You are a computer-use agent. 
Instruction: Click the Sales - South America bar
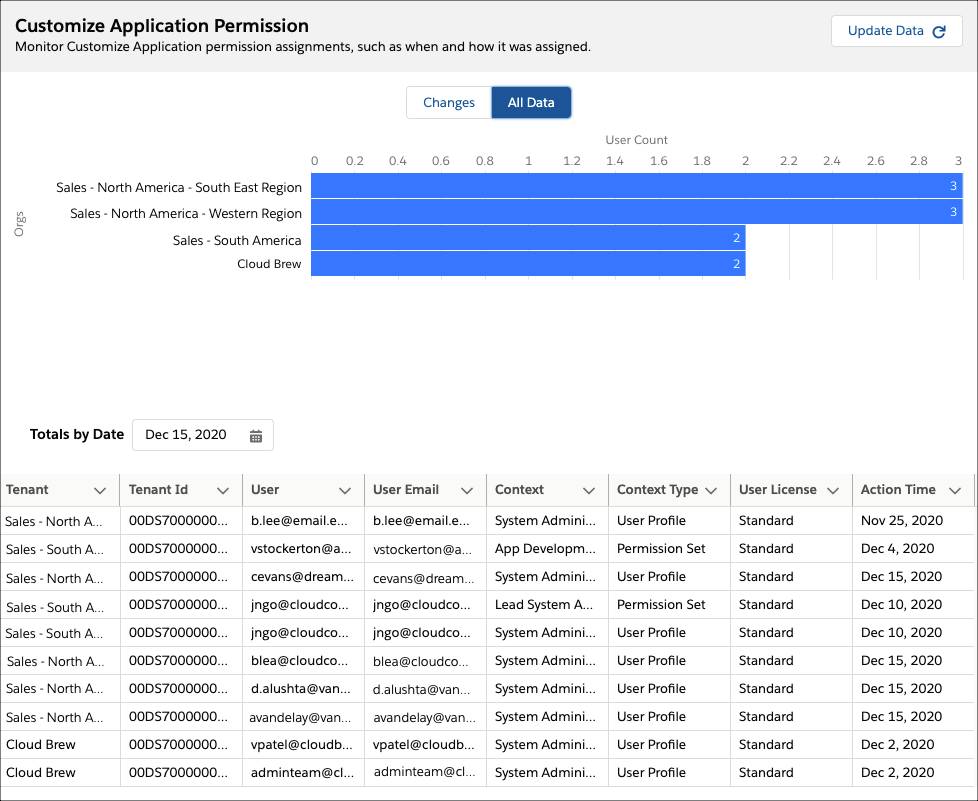pyautogui.click(x=528, y=238)
